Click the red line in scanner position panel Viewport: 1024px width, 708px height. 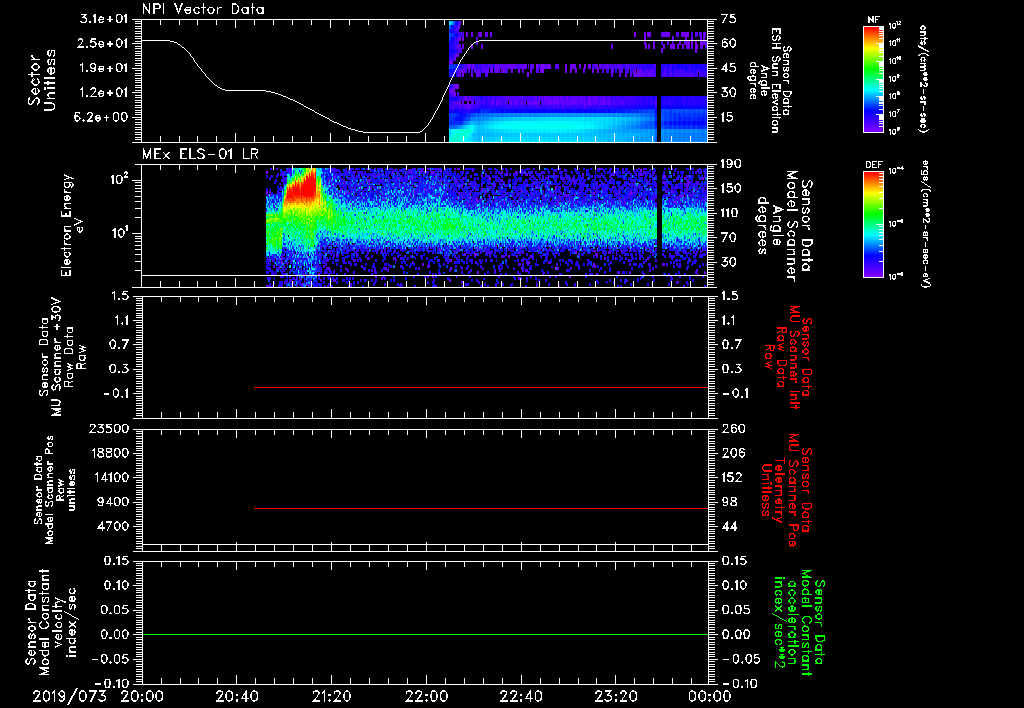[x=481, y=508]
